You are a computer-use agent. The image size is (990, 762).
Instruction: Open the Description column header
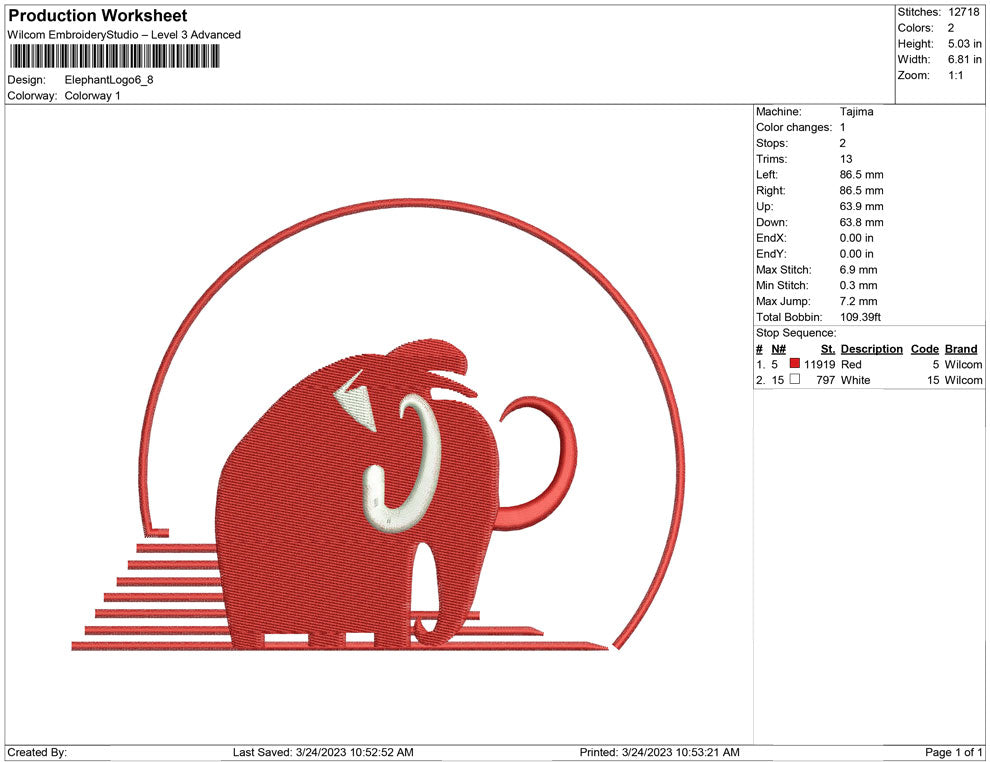pos(871,348)
